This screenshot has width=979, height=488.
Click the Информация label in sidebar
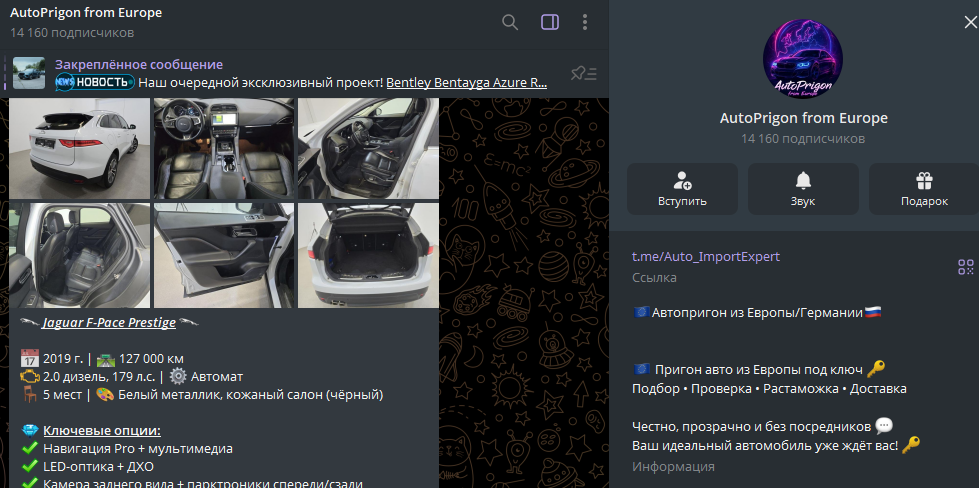point(673,466)
